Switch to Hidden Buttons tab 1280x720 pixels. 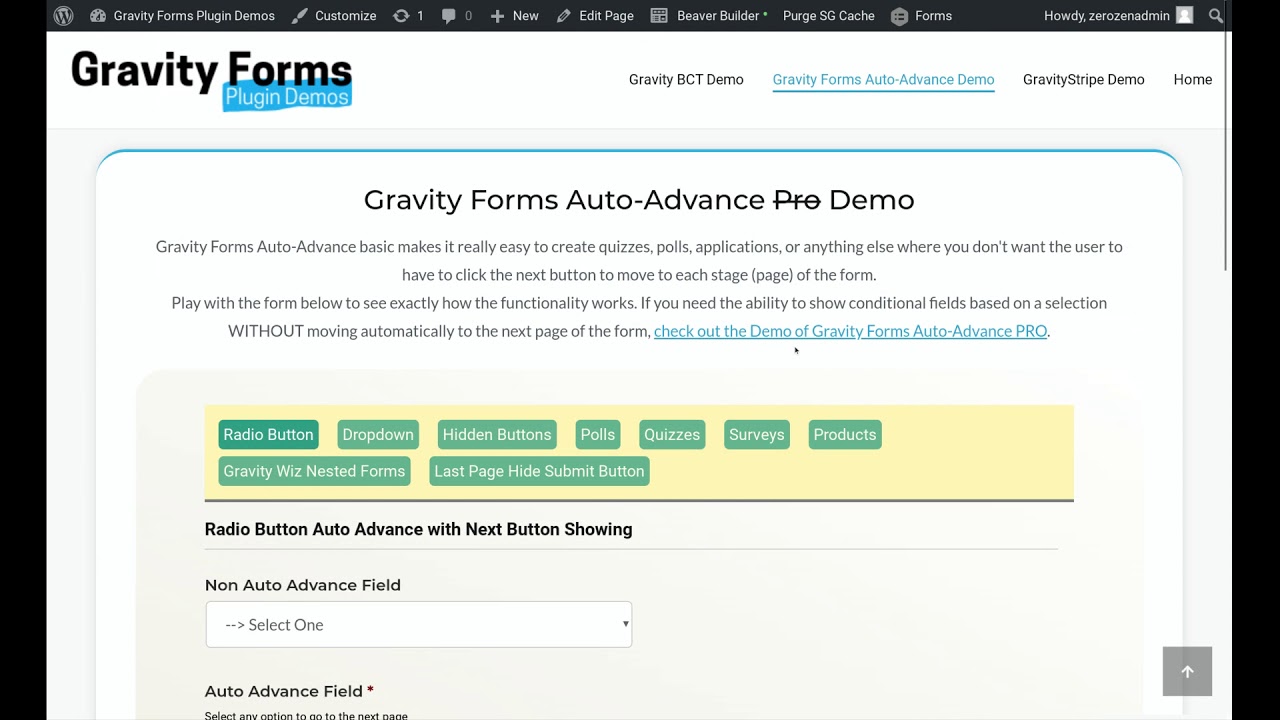click(x=497, y=435)
